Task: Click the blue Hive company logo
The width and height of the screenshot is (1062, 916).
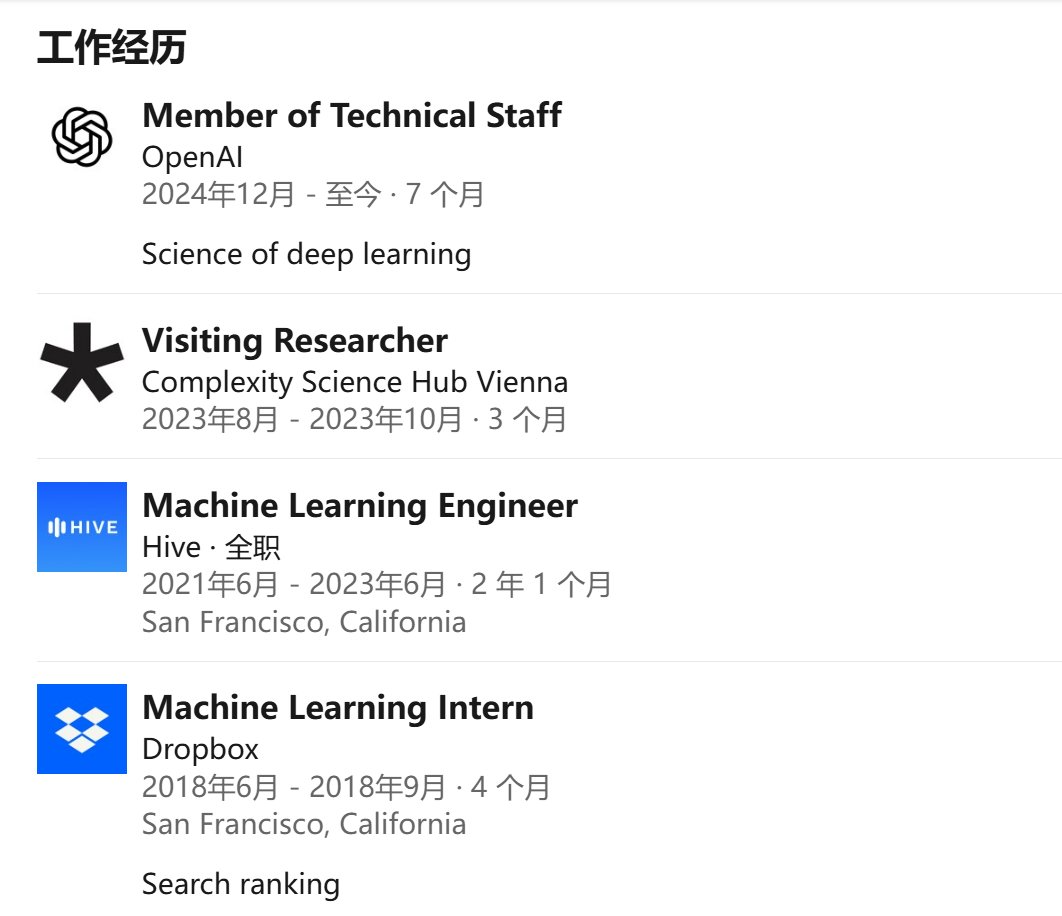Action: click(x=82, y=527)
